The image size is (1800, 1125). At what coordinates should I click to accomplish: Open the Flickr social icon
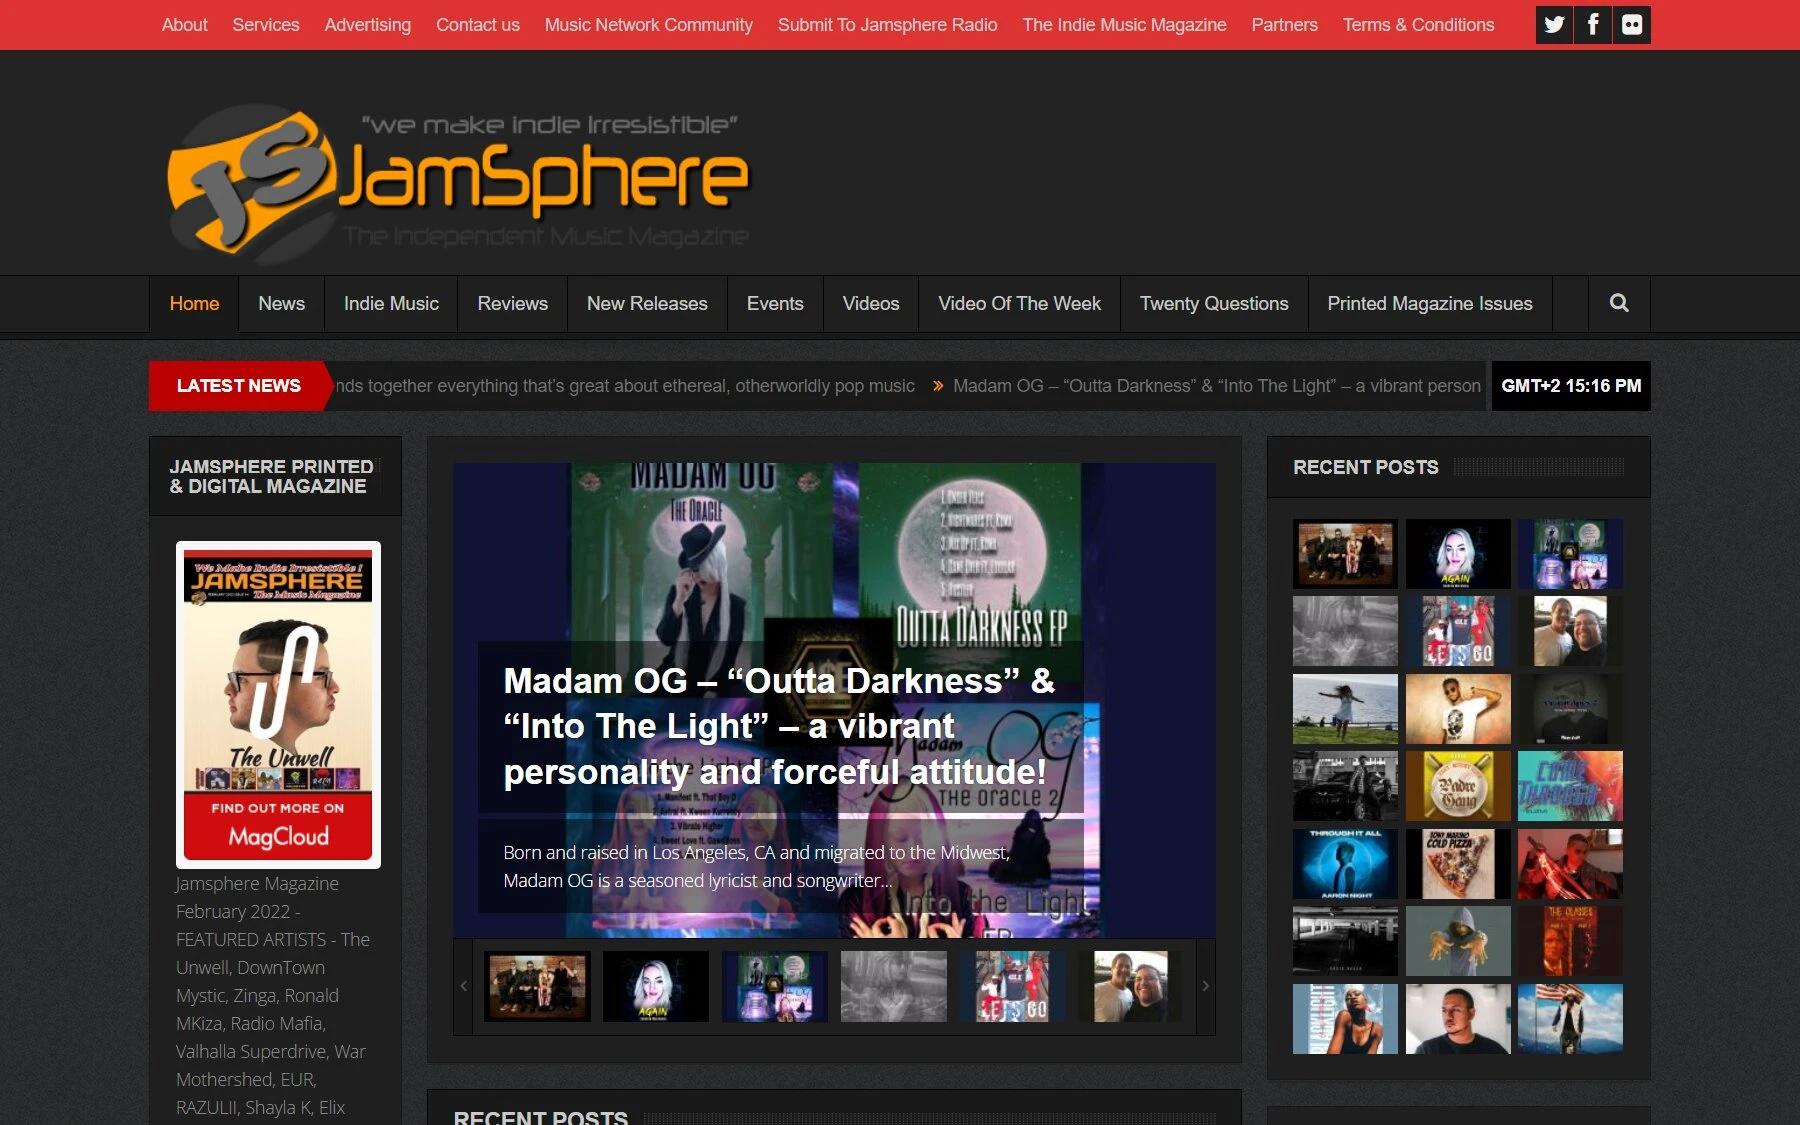(x=1631, y=25)
